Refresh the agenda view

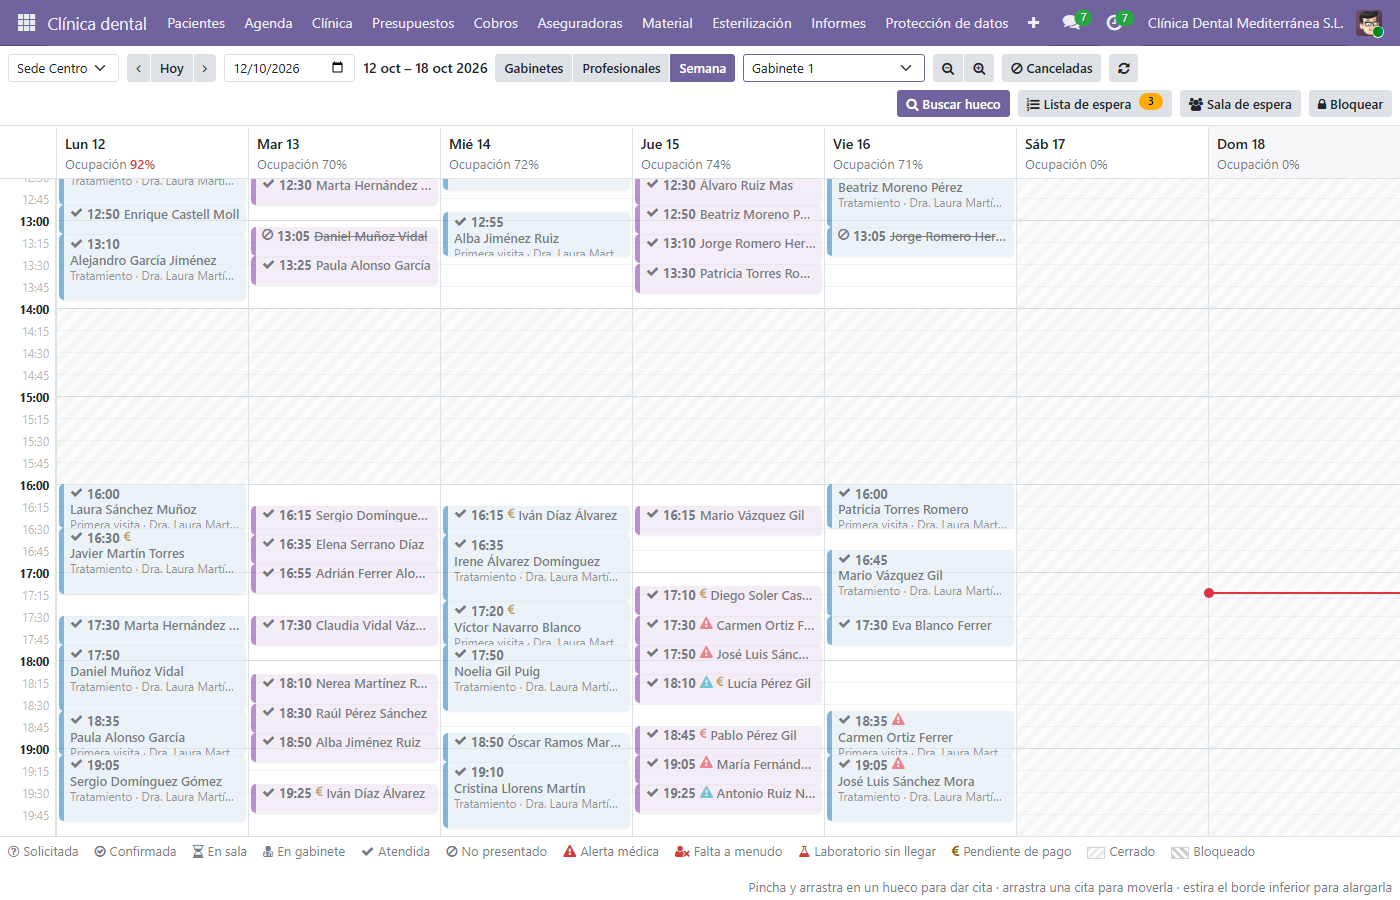click(1124, 68)
